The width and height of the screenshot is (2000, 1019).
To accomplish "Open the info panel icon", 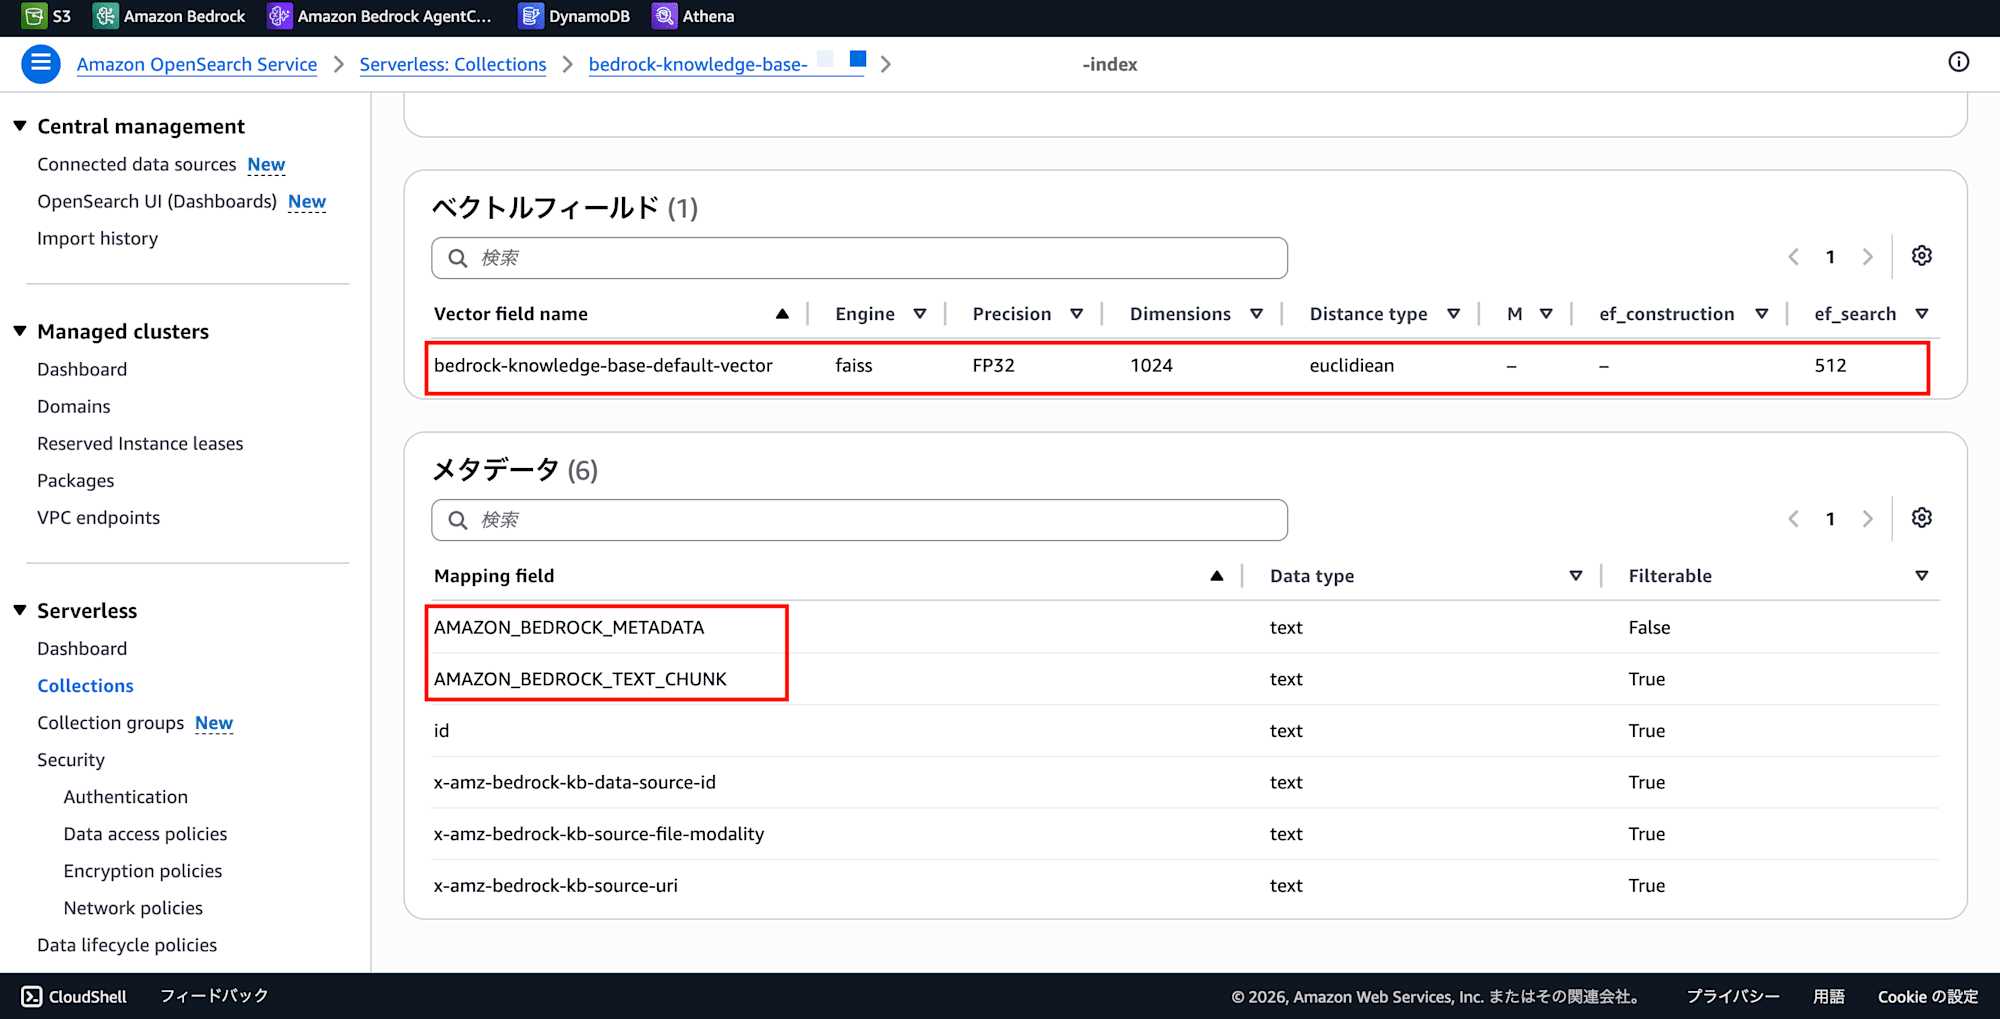I will point(1958,62).
